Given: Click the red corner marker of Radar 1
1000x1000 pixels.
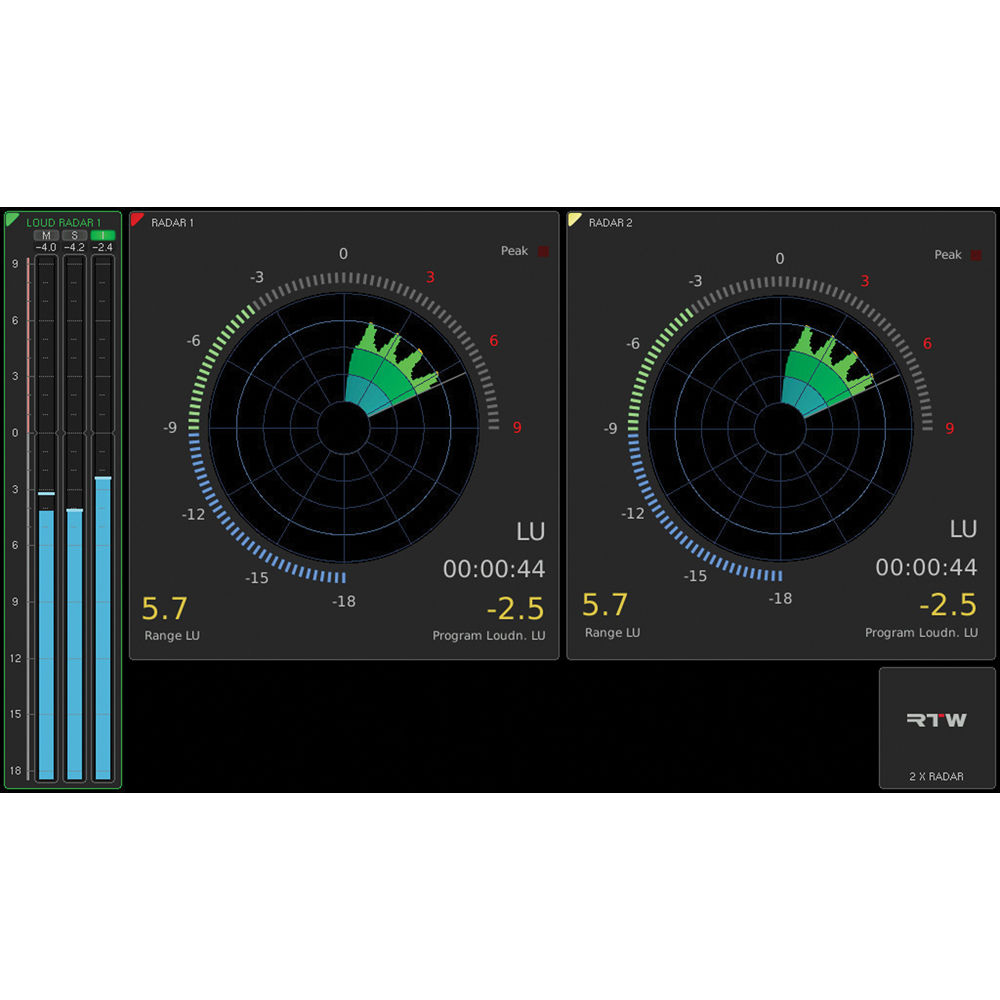Looking at the screenshot, I should click(137, 219).
